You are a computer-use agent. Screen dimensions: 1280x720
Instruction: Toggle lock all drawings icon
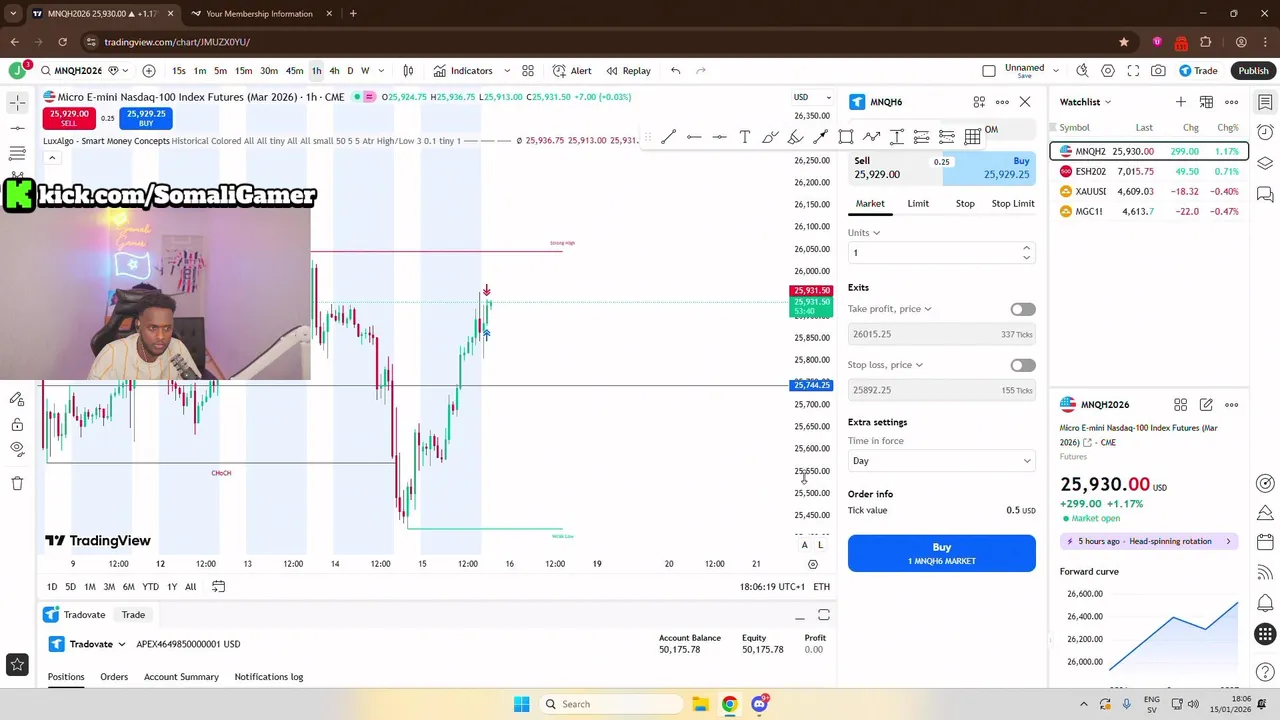(17, 424)
